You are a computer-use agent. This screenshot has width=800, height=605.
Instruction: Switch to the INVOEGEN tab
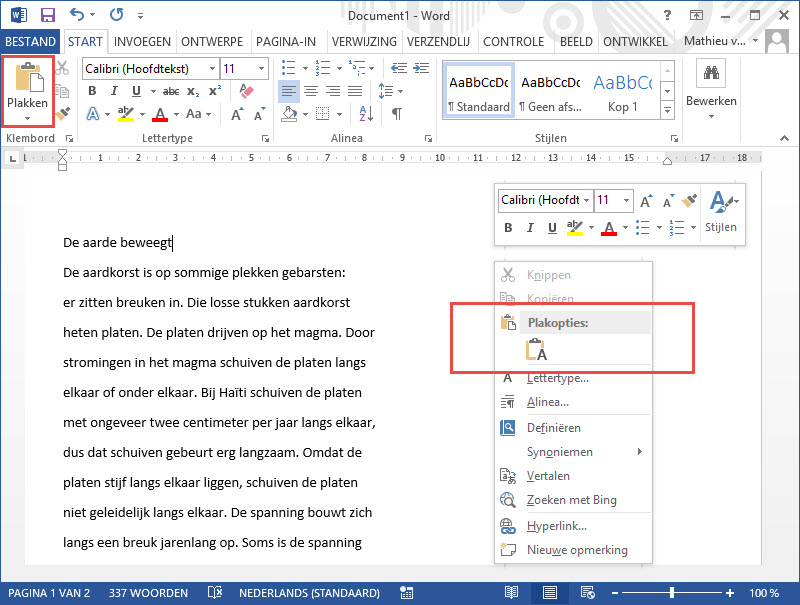[x=142, y=41]
